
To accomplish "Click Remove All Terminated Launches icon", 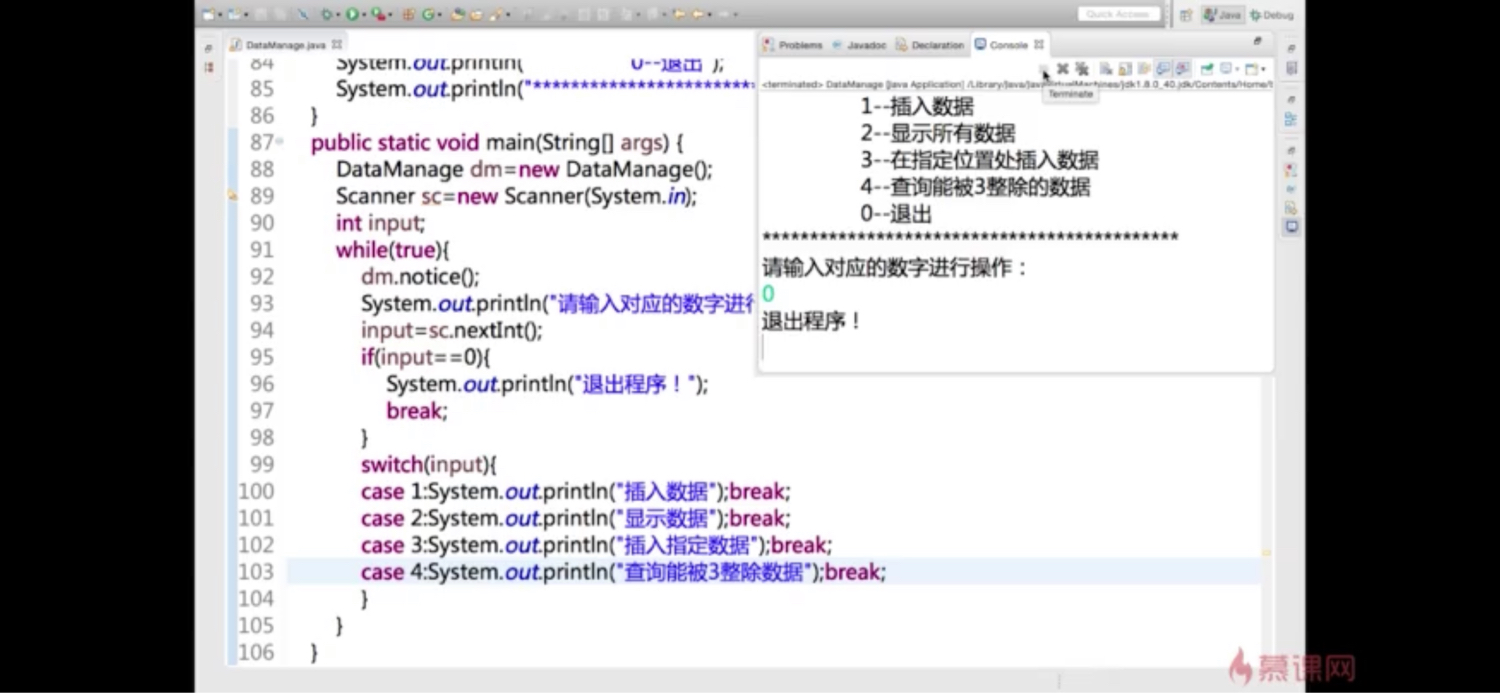I will 1082,69.
